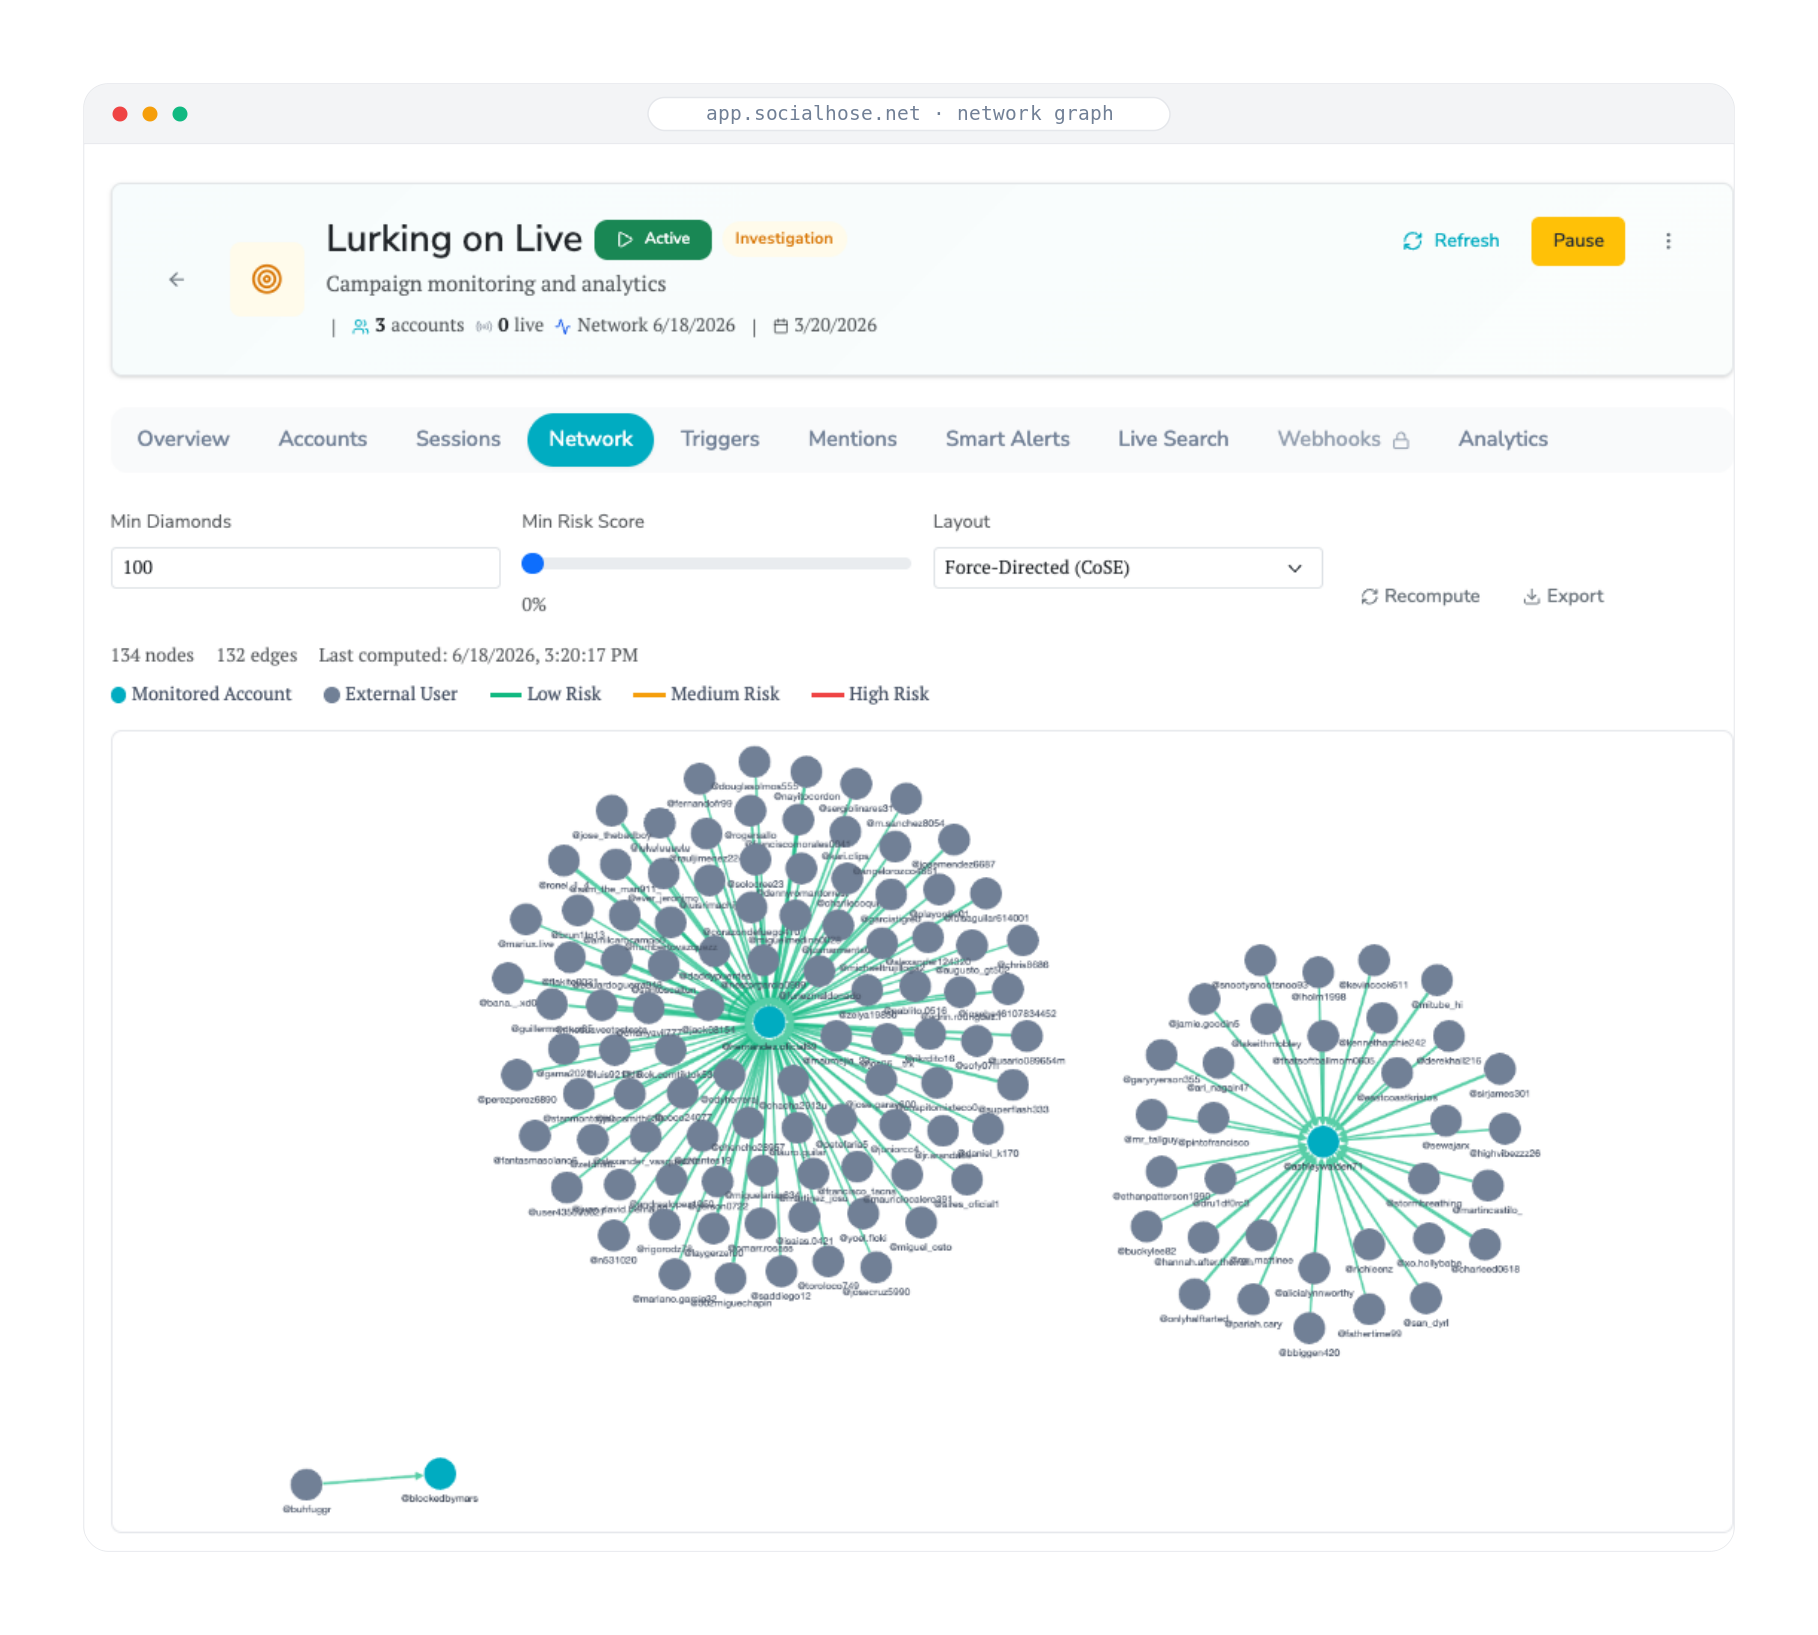The width and height of the screenshot is (1818, 1635).
Task: Select the Network tab
Action: [590, 439]
